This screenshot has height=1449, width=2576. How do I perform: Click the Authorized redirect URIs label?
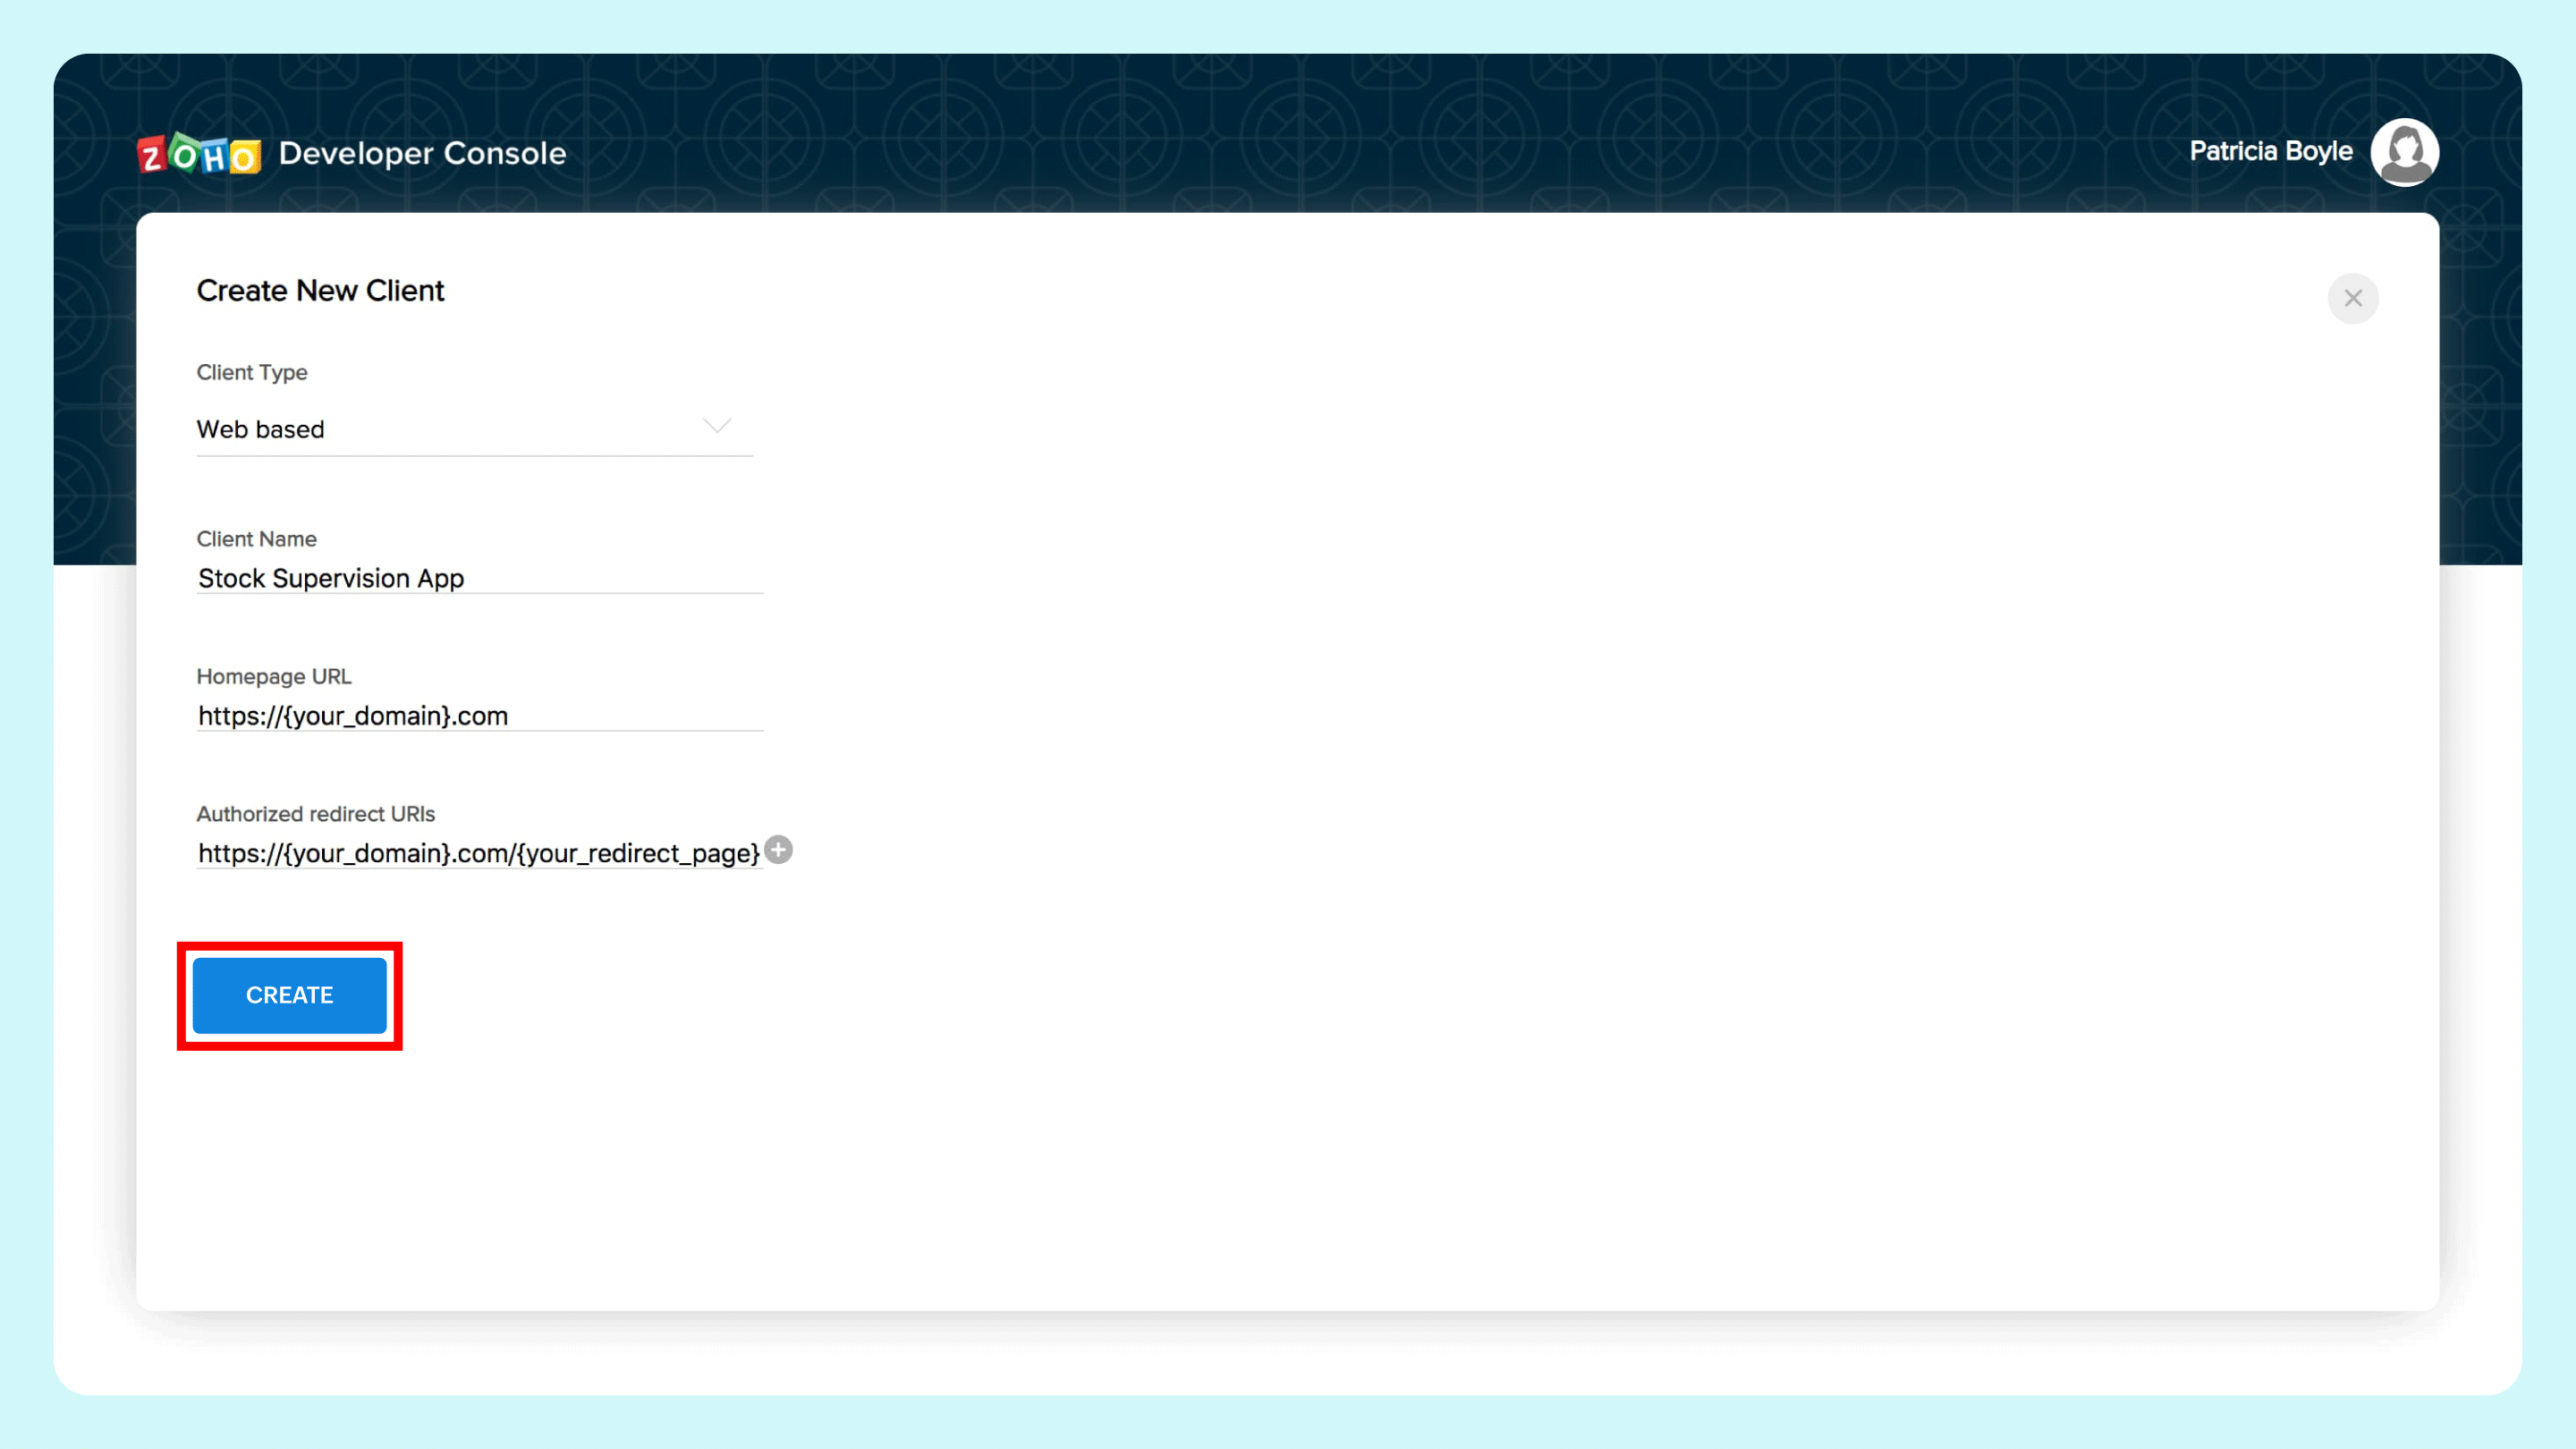point(316,814)
